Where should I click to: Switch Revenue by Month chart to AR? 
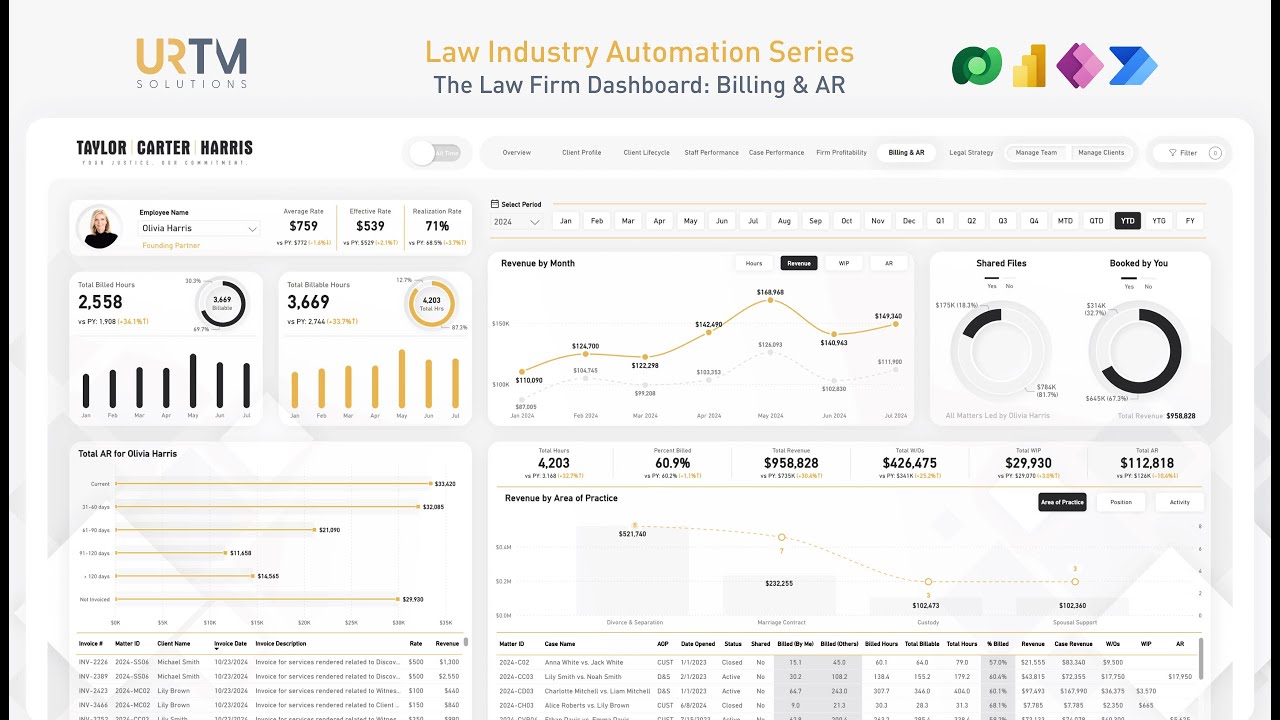(889, 263)
